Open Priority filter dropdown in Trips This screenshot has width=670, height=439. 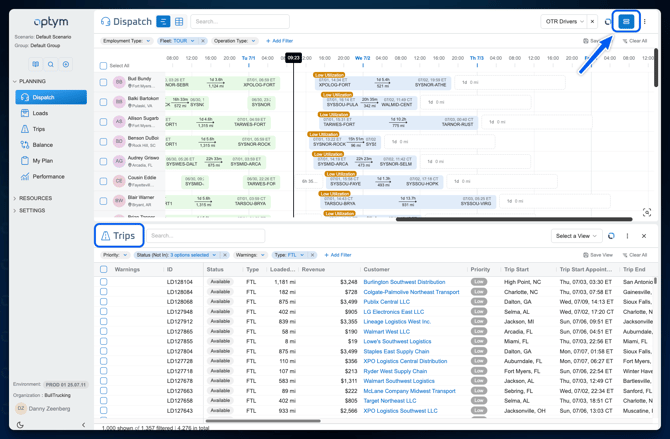[x=115, y=255]
